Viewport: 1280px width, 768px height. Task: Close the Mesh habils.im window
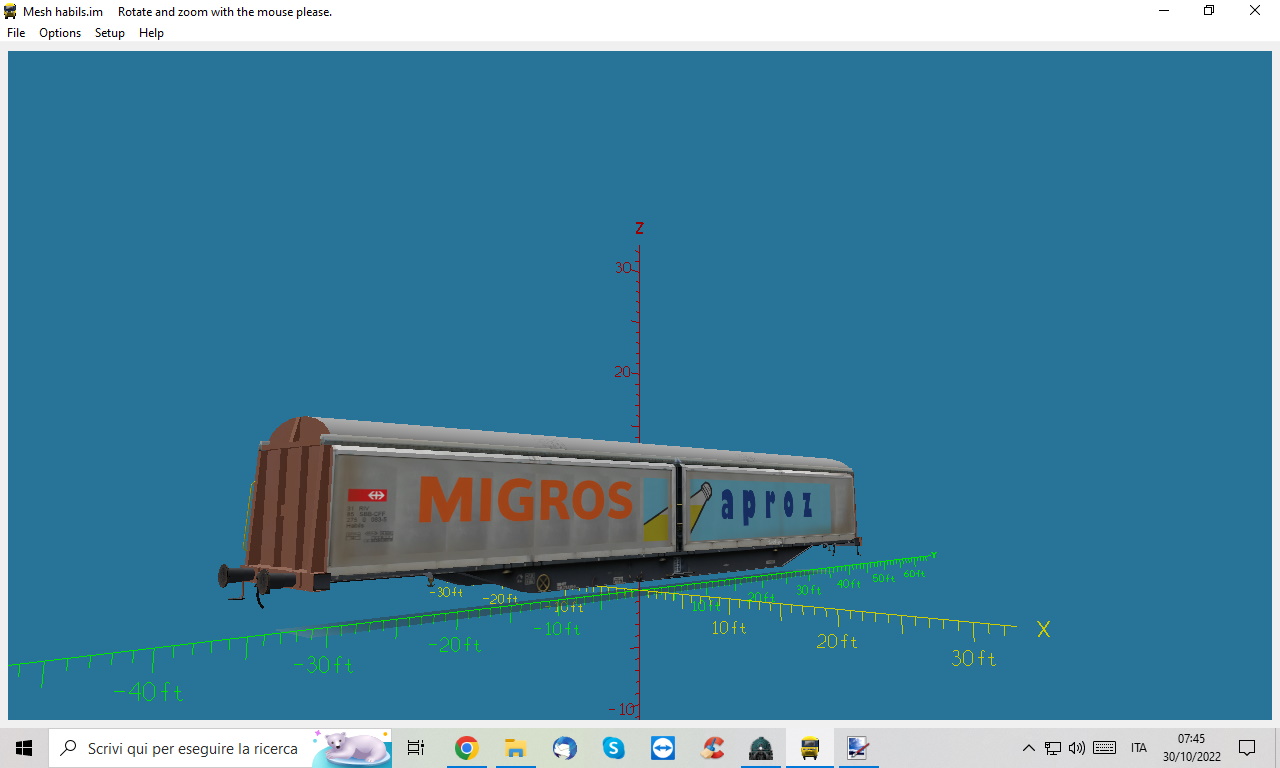pos(1255,11)
